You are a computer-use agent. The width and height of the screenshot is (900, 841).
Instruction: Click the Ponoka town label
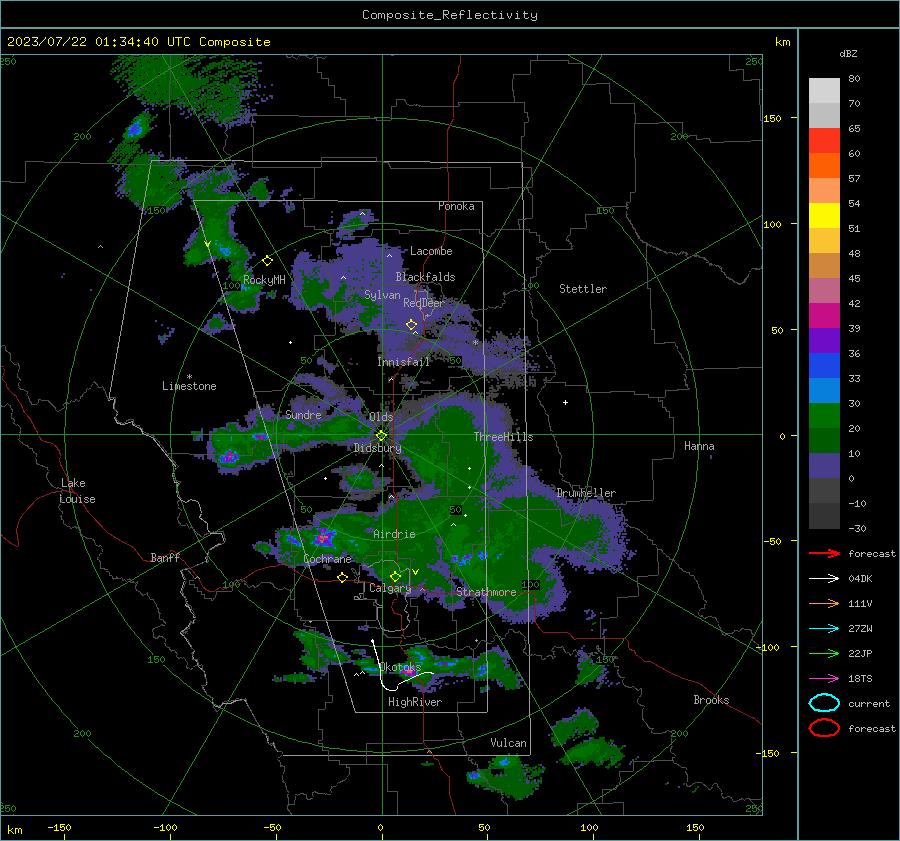[x=456, y=206]
